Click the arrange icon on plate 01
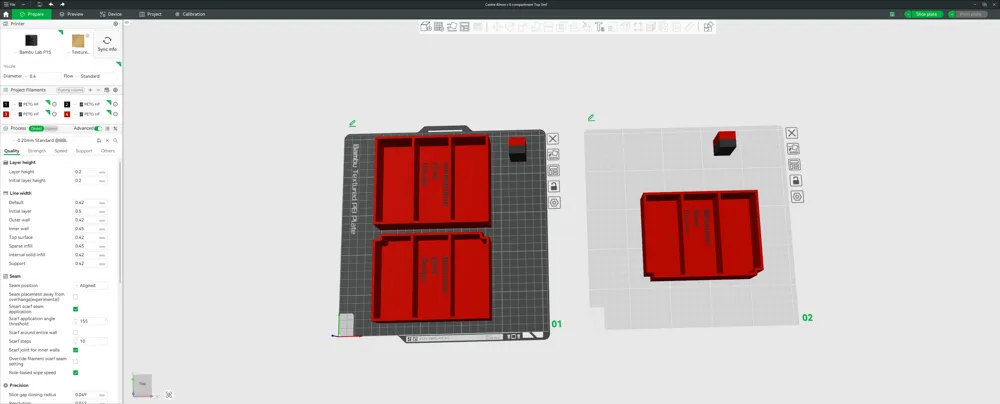The width and height of the screenshot is (1000, 404). [553, 170]
